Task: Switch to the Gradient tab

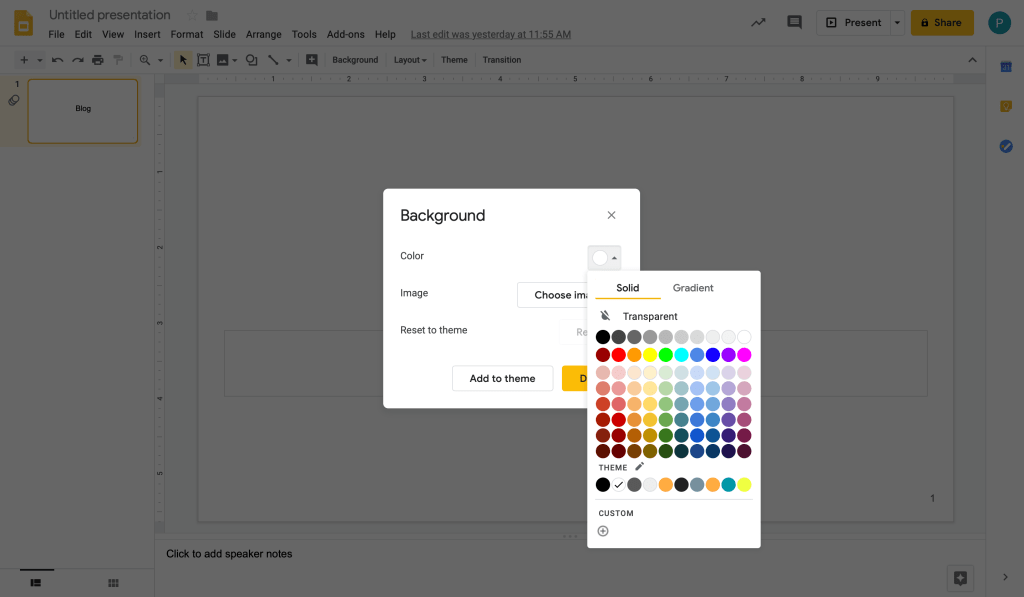Action: point(693,288)
